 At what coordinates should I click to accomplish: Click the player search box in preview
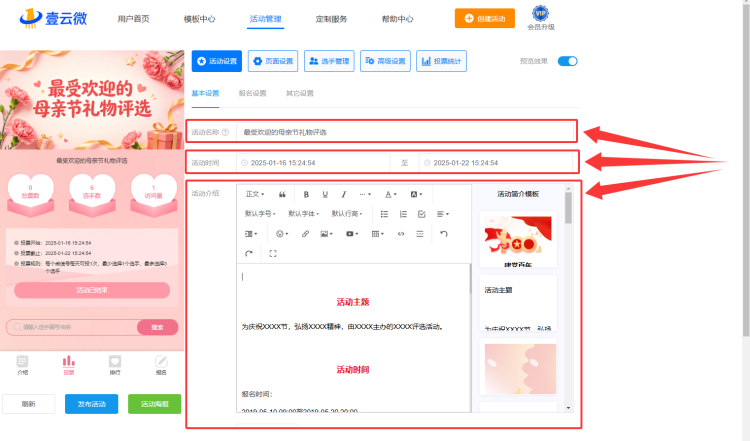[x=72, y=327]
